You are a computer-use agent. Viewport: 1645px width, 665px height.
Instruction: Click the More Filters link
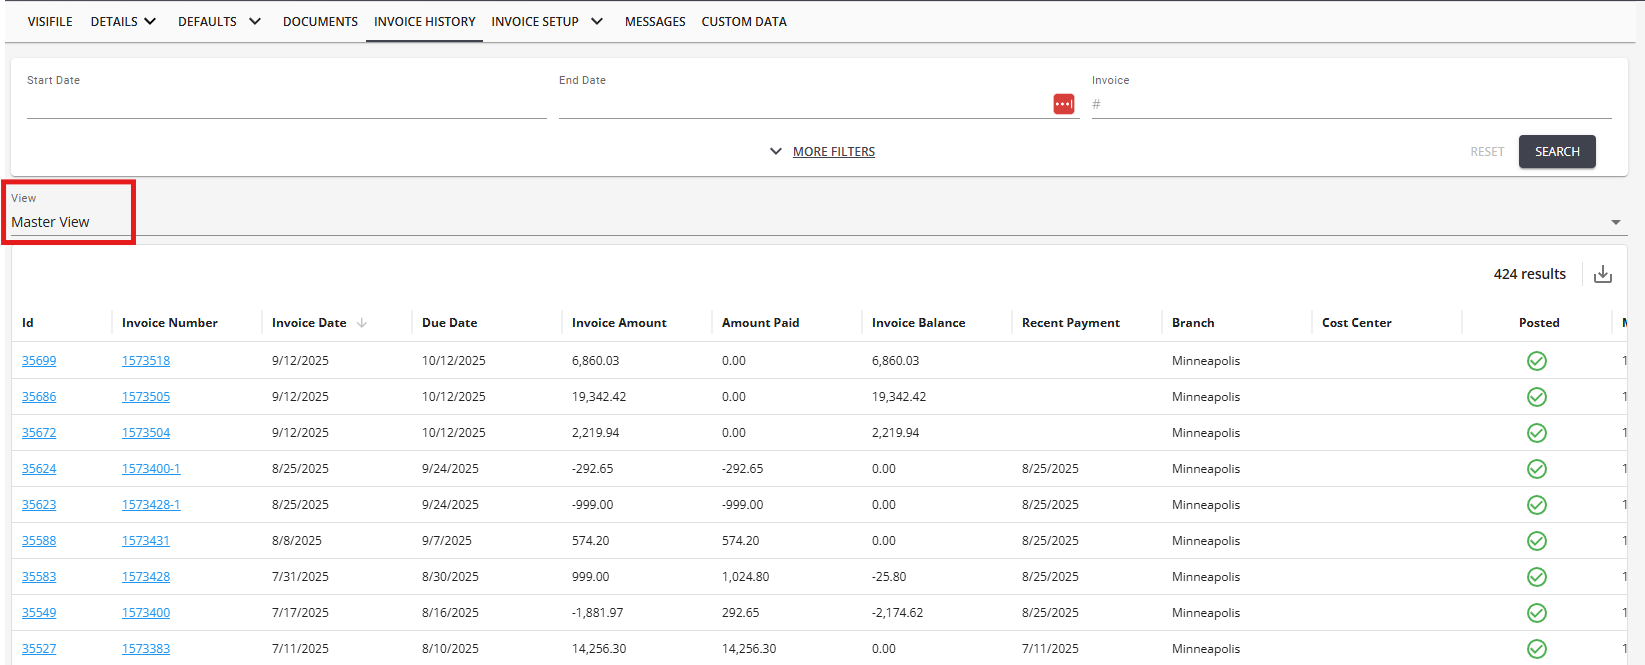pyautogui.click(x=834, y=152)
